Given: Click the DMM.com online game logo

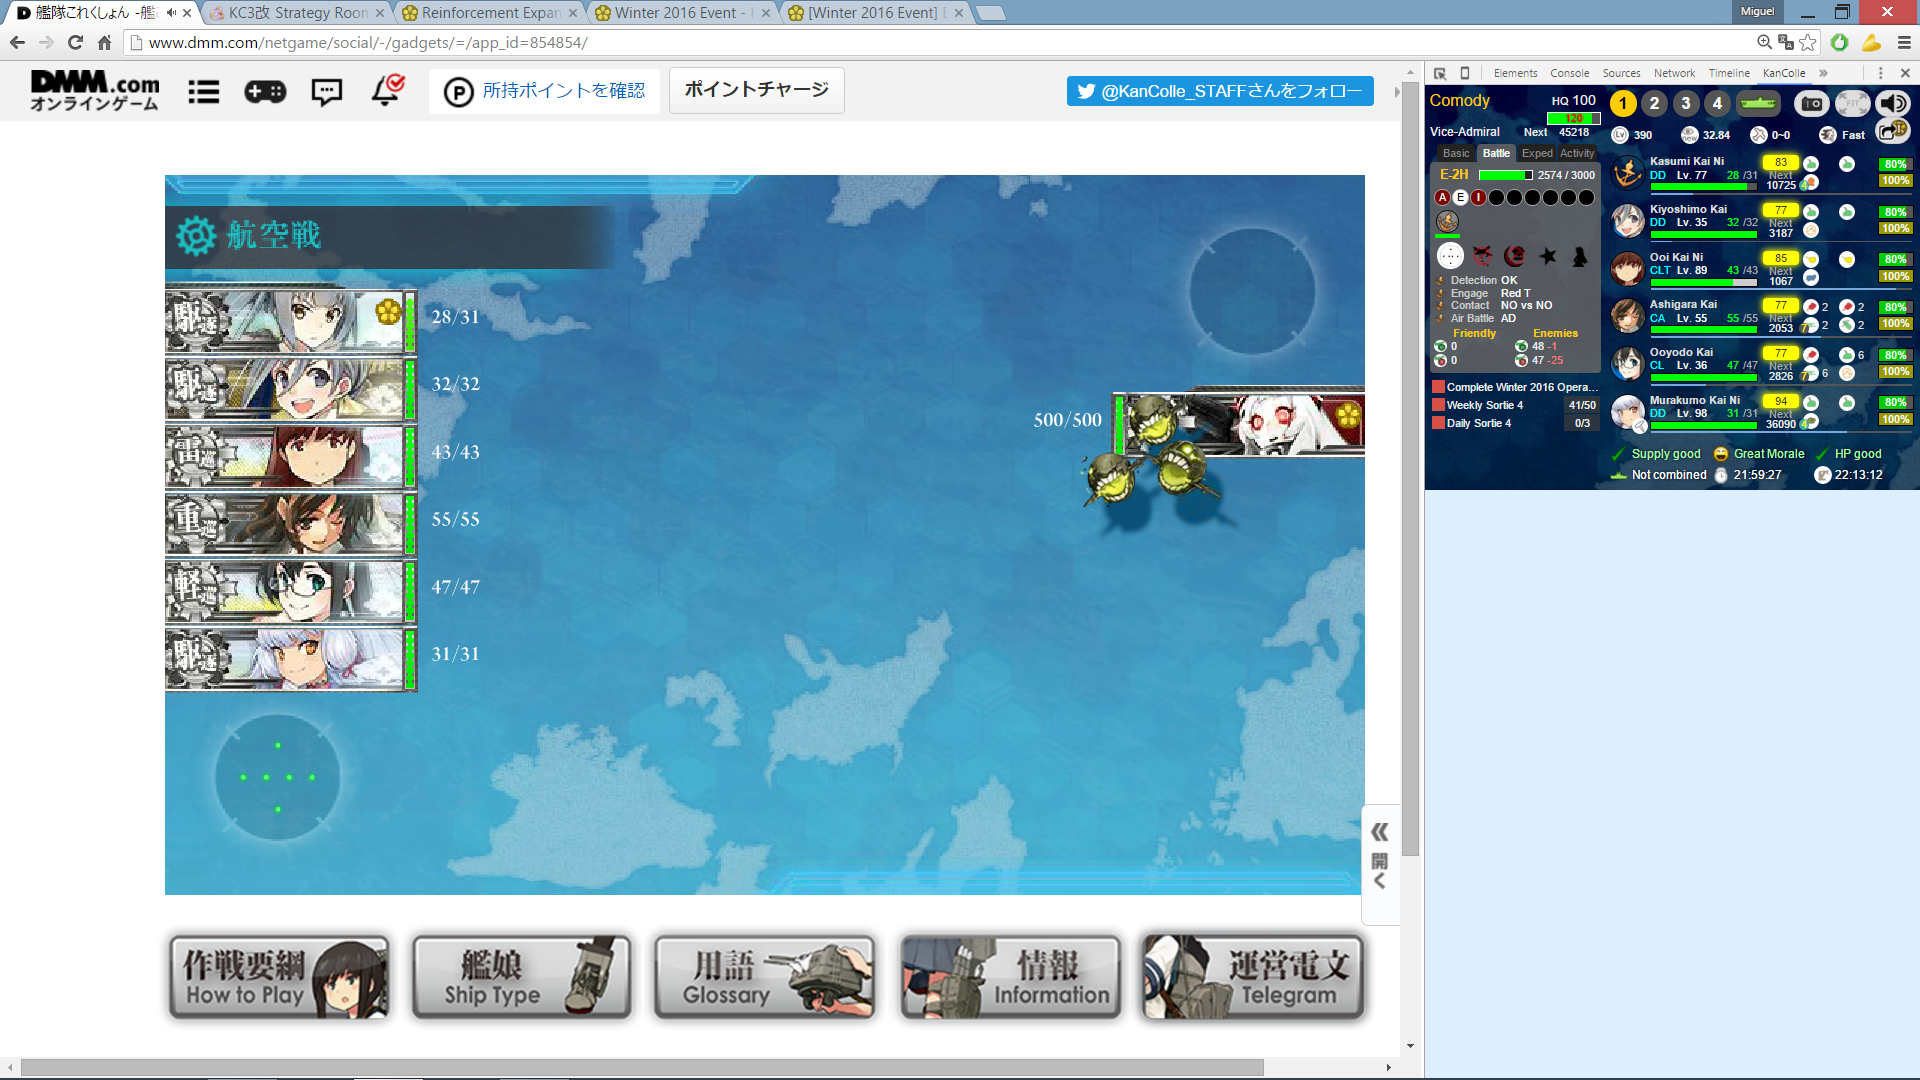Looking at the screenshot, I should 94,90.
